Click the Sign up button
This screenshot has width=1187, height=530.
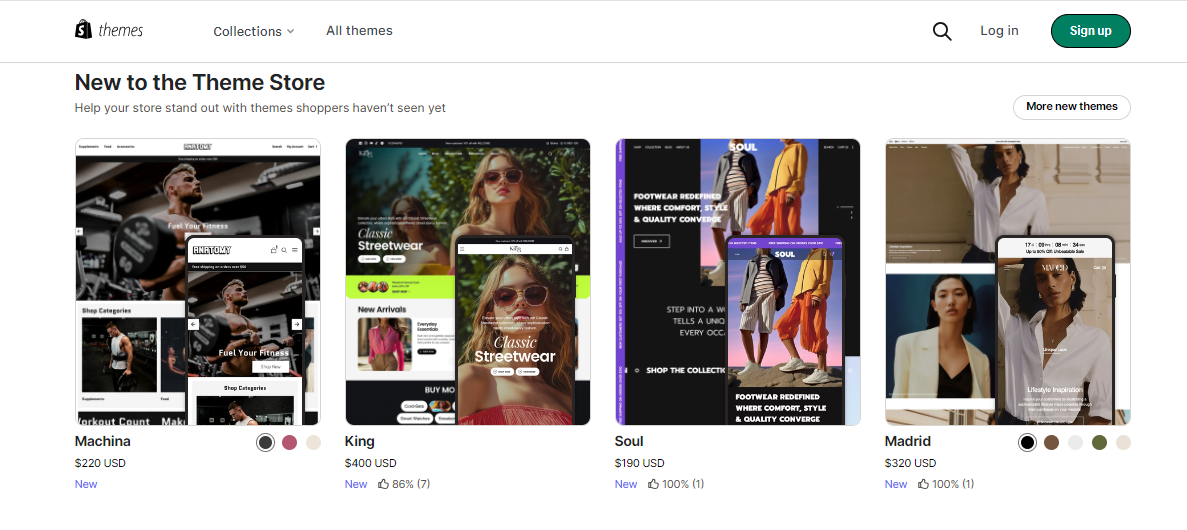coord(1090,31)
